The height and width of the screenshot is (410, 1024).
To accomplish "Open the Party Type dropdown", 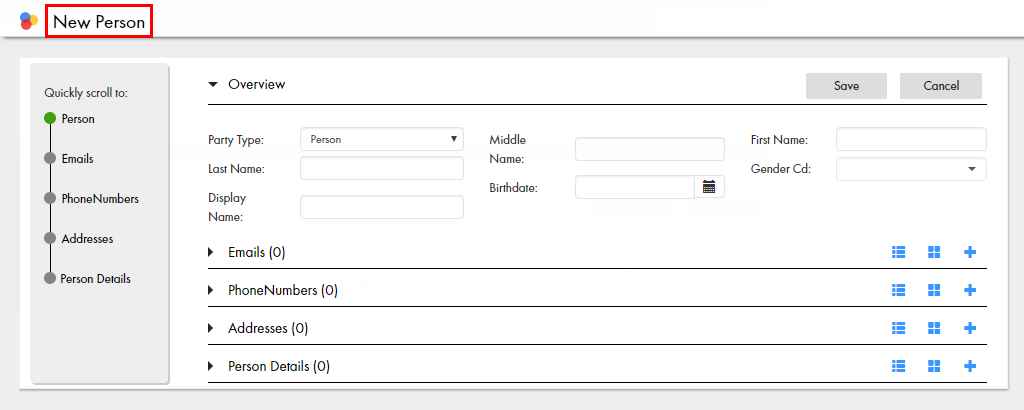I will point(382,139).
